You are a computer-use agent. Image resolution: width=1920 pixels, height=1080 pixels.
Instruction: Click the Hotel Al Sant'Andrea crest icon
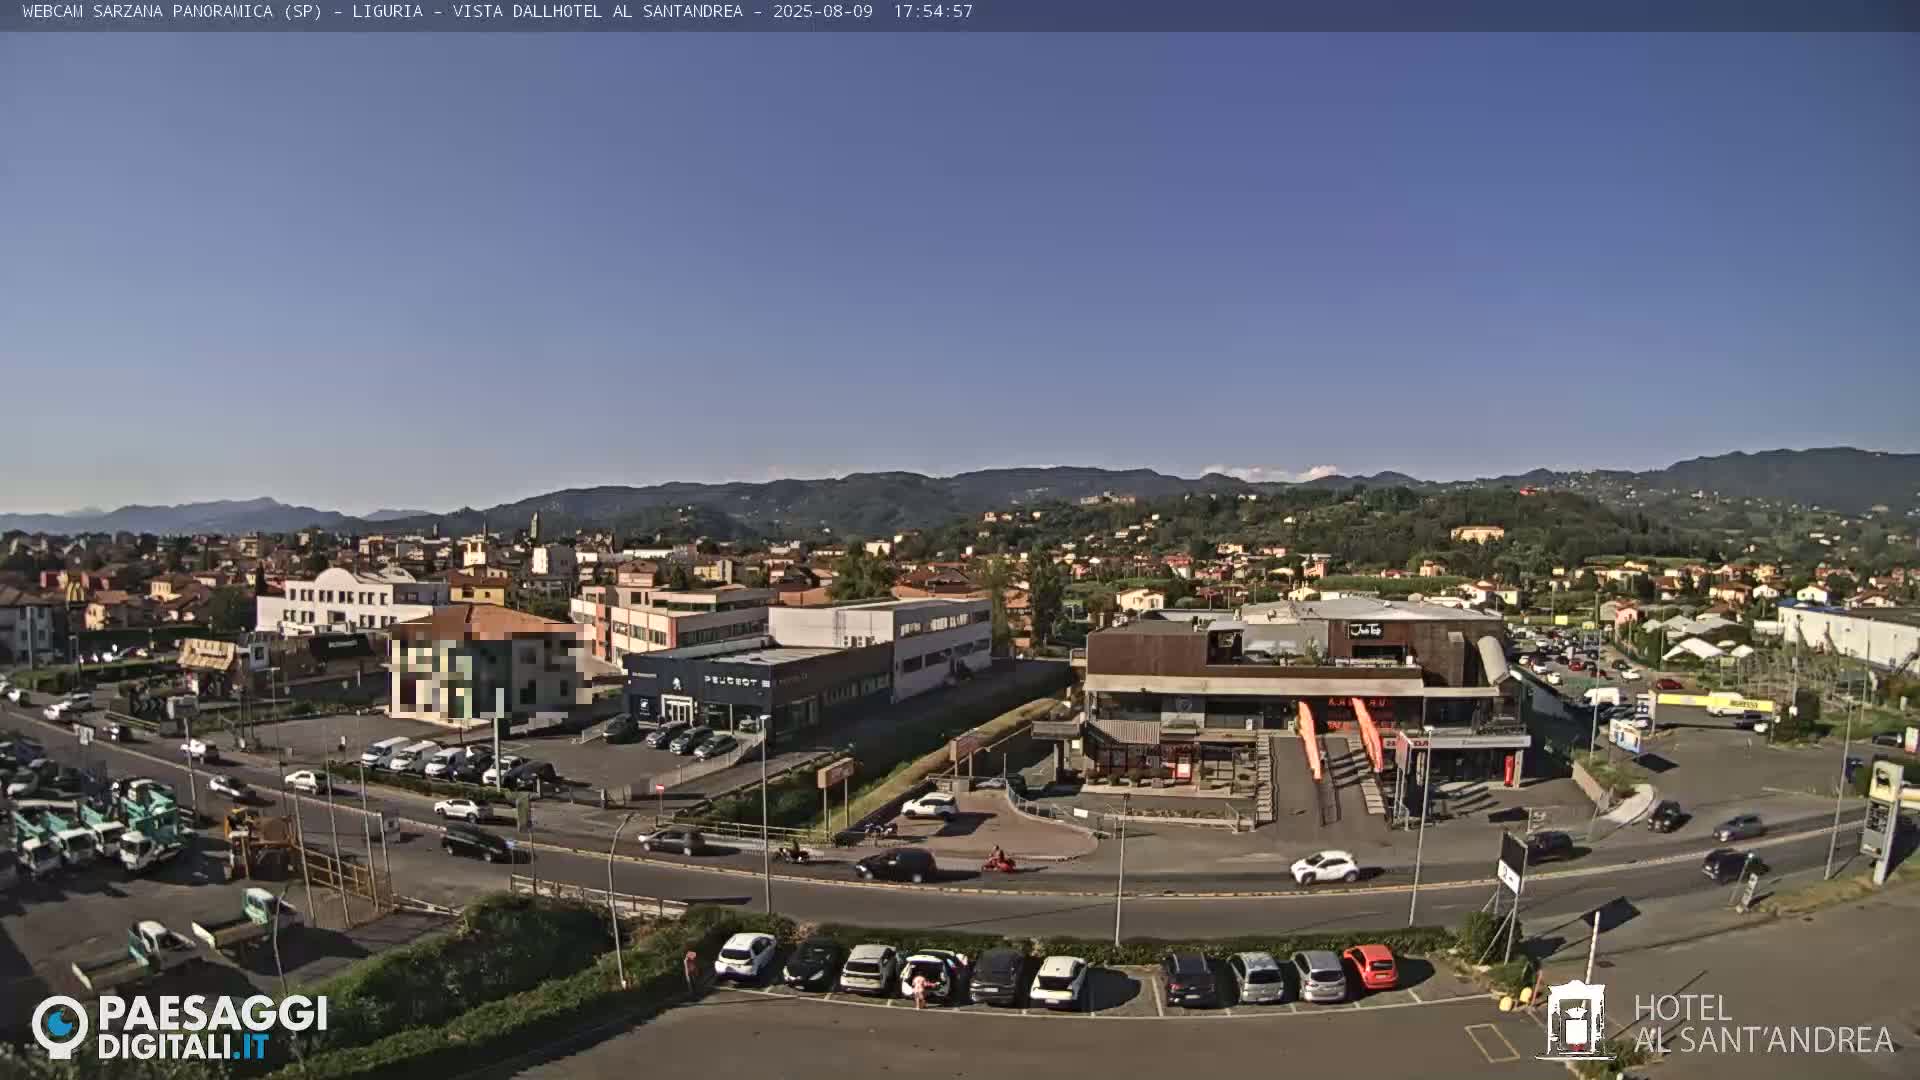1575,1020
